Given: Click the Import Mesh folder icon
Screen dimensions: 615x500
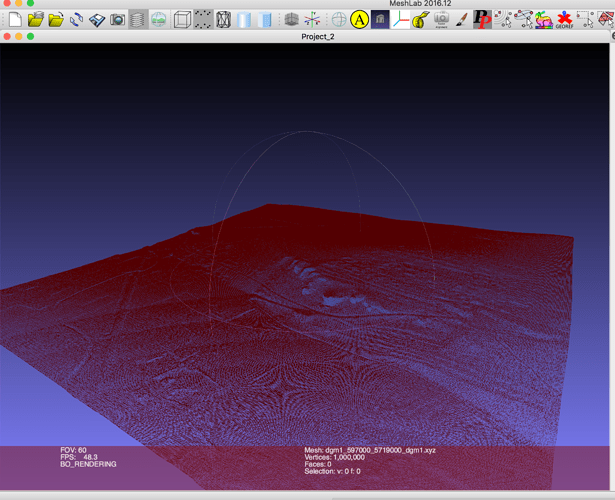Looking at the screenshot, I should pyautogui.click(x=56, y=19).
